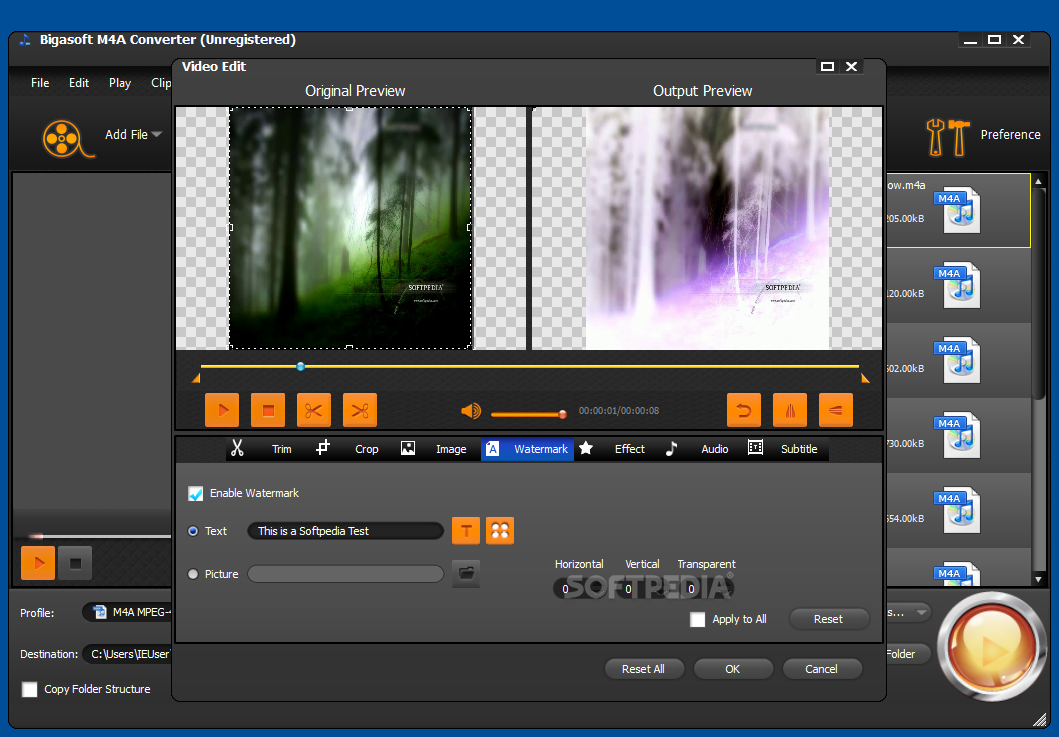This screenshot has width=1059, height=737.
Task: Click the scissors cut-start button
Action: pyautogui.click(x=314, y=410)
